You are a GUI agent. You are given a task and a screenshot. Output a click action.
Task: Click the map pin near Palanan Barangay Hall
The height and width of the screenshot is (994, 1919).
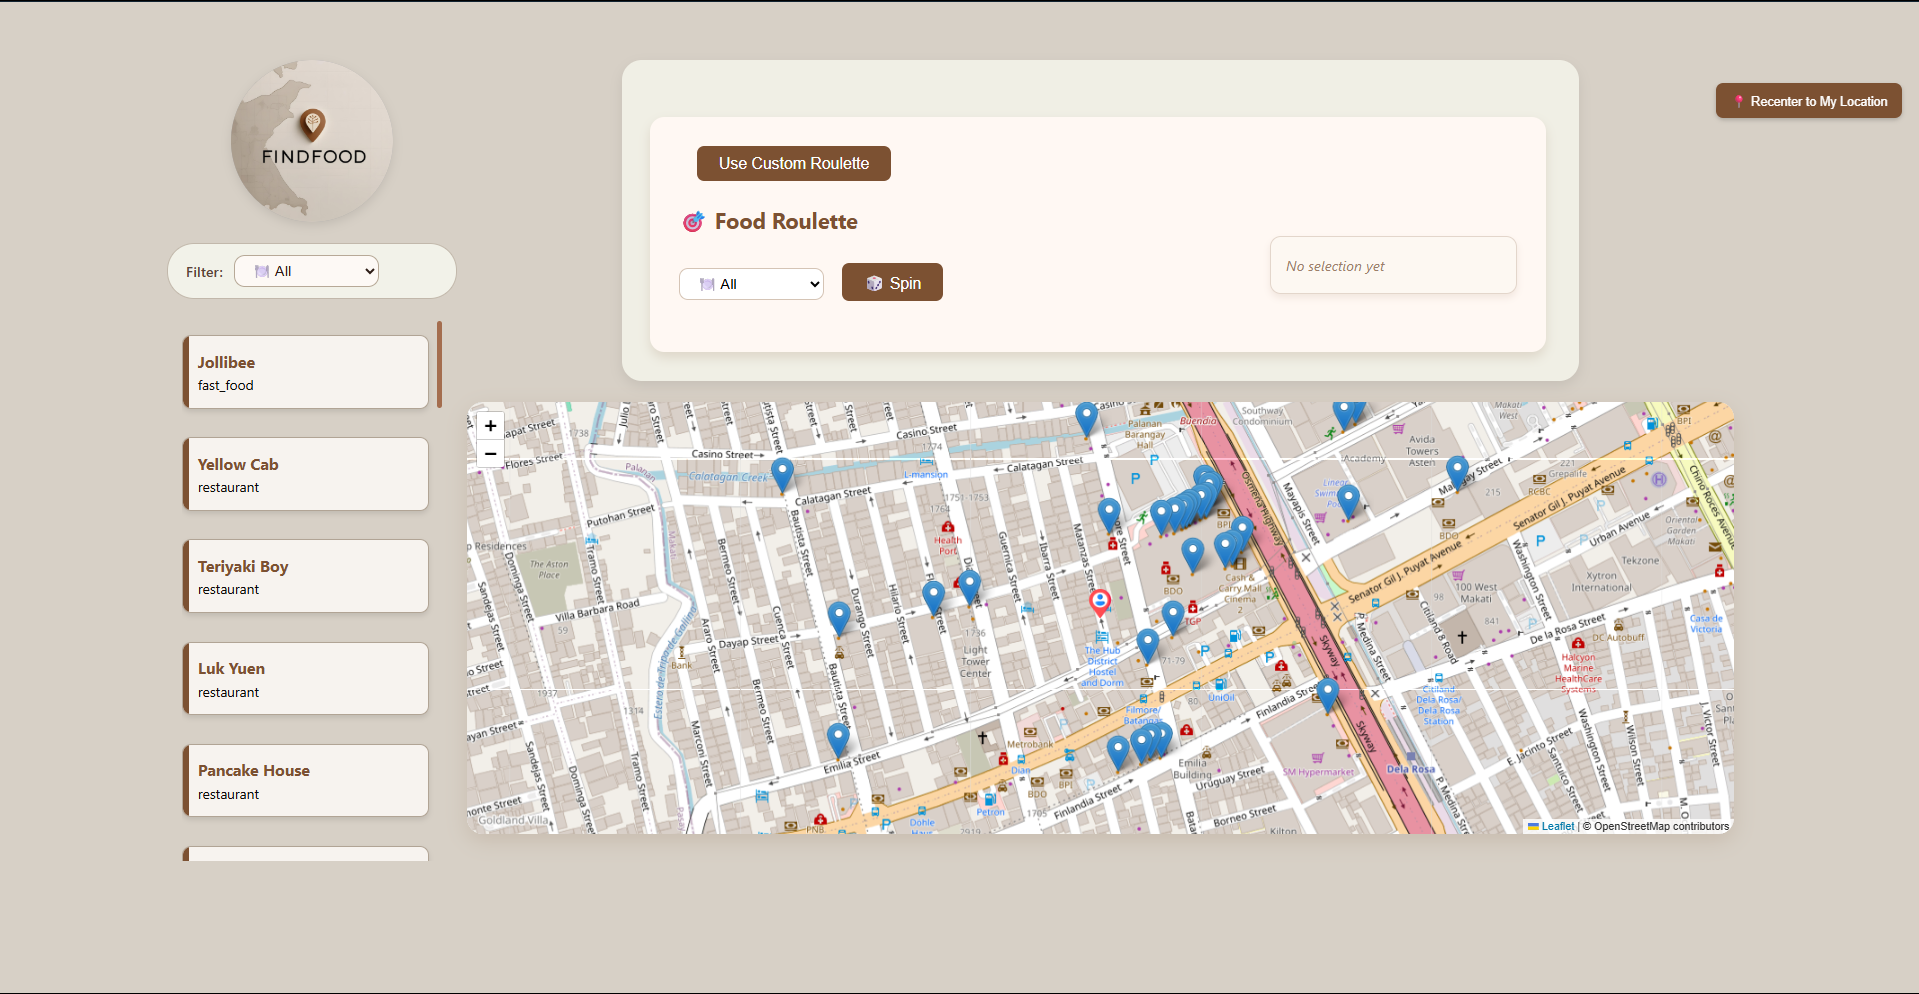coord(1086,419)
